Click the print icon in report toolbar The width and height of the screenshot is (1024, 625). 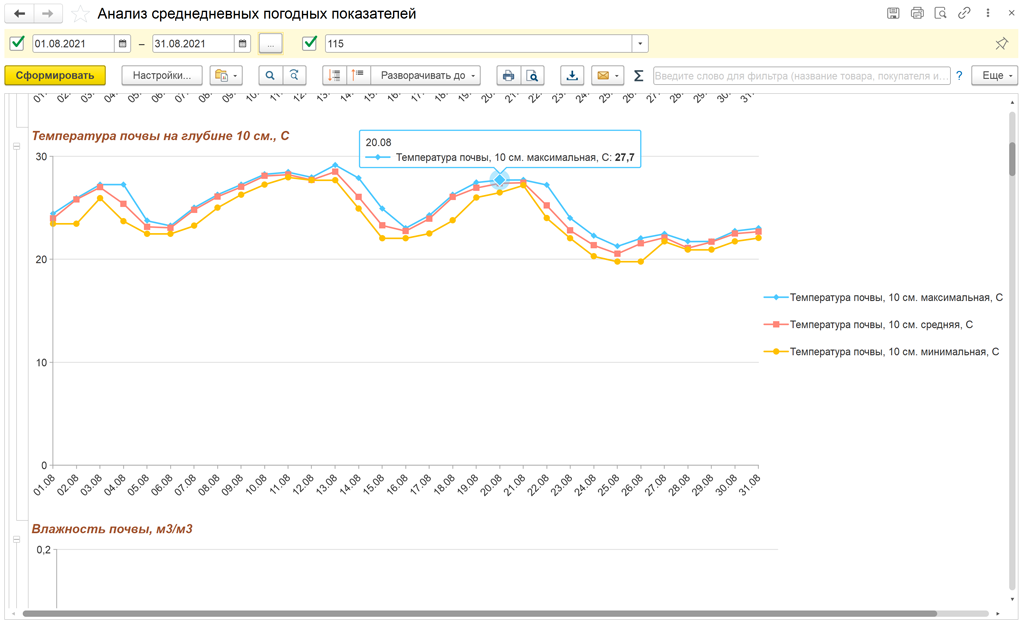click(x=508, y=76)
